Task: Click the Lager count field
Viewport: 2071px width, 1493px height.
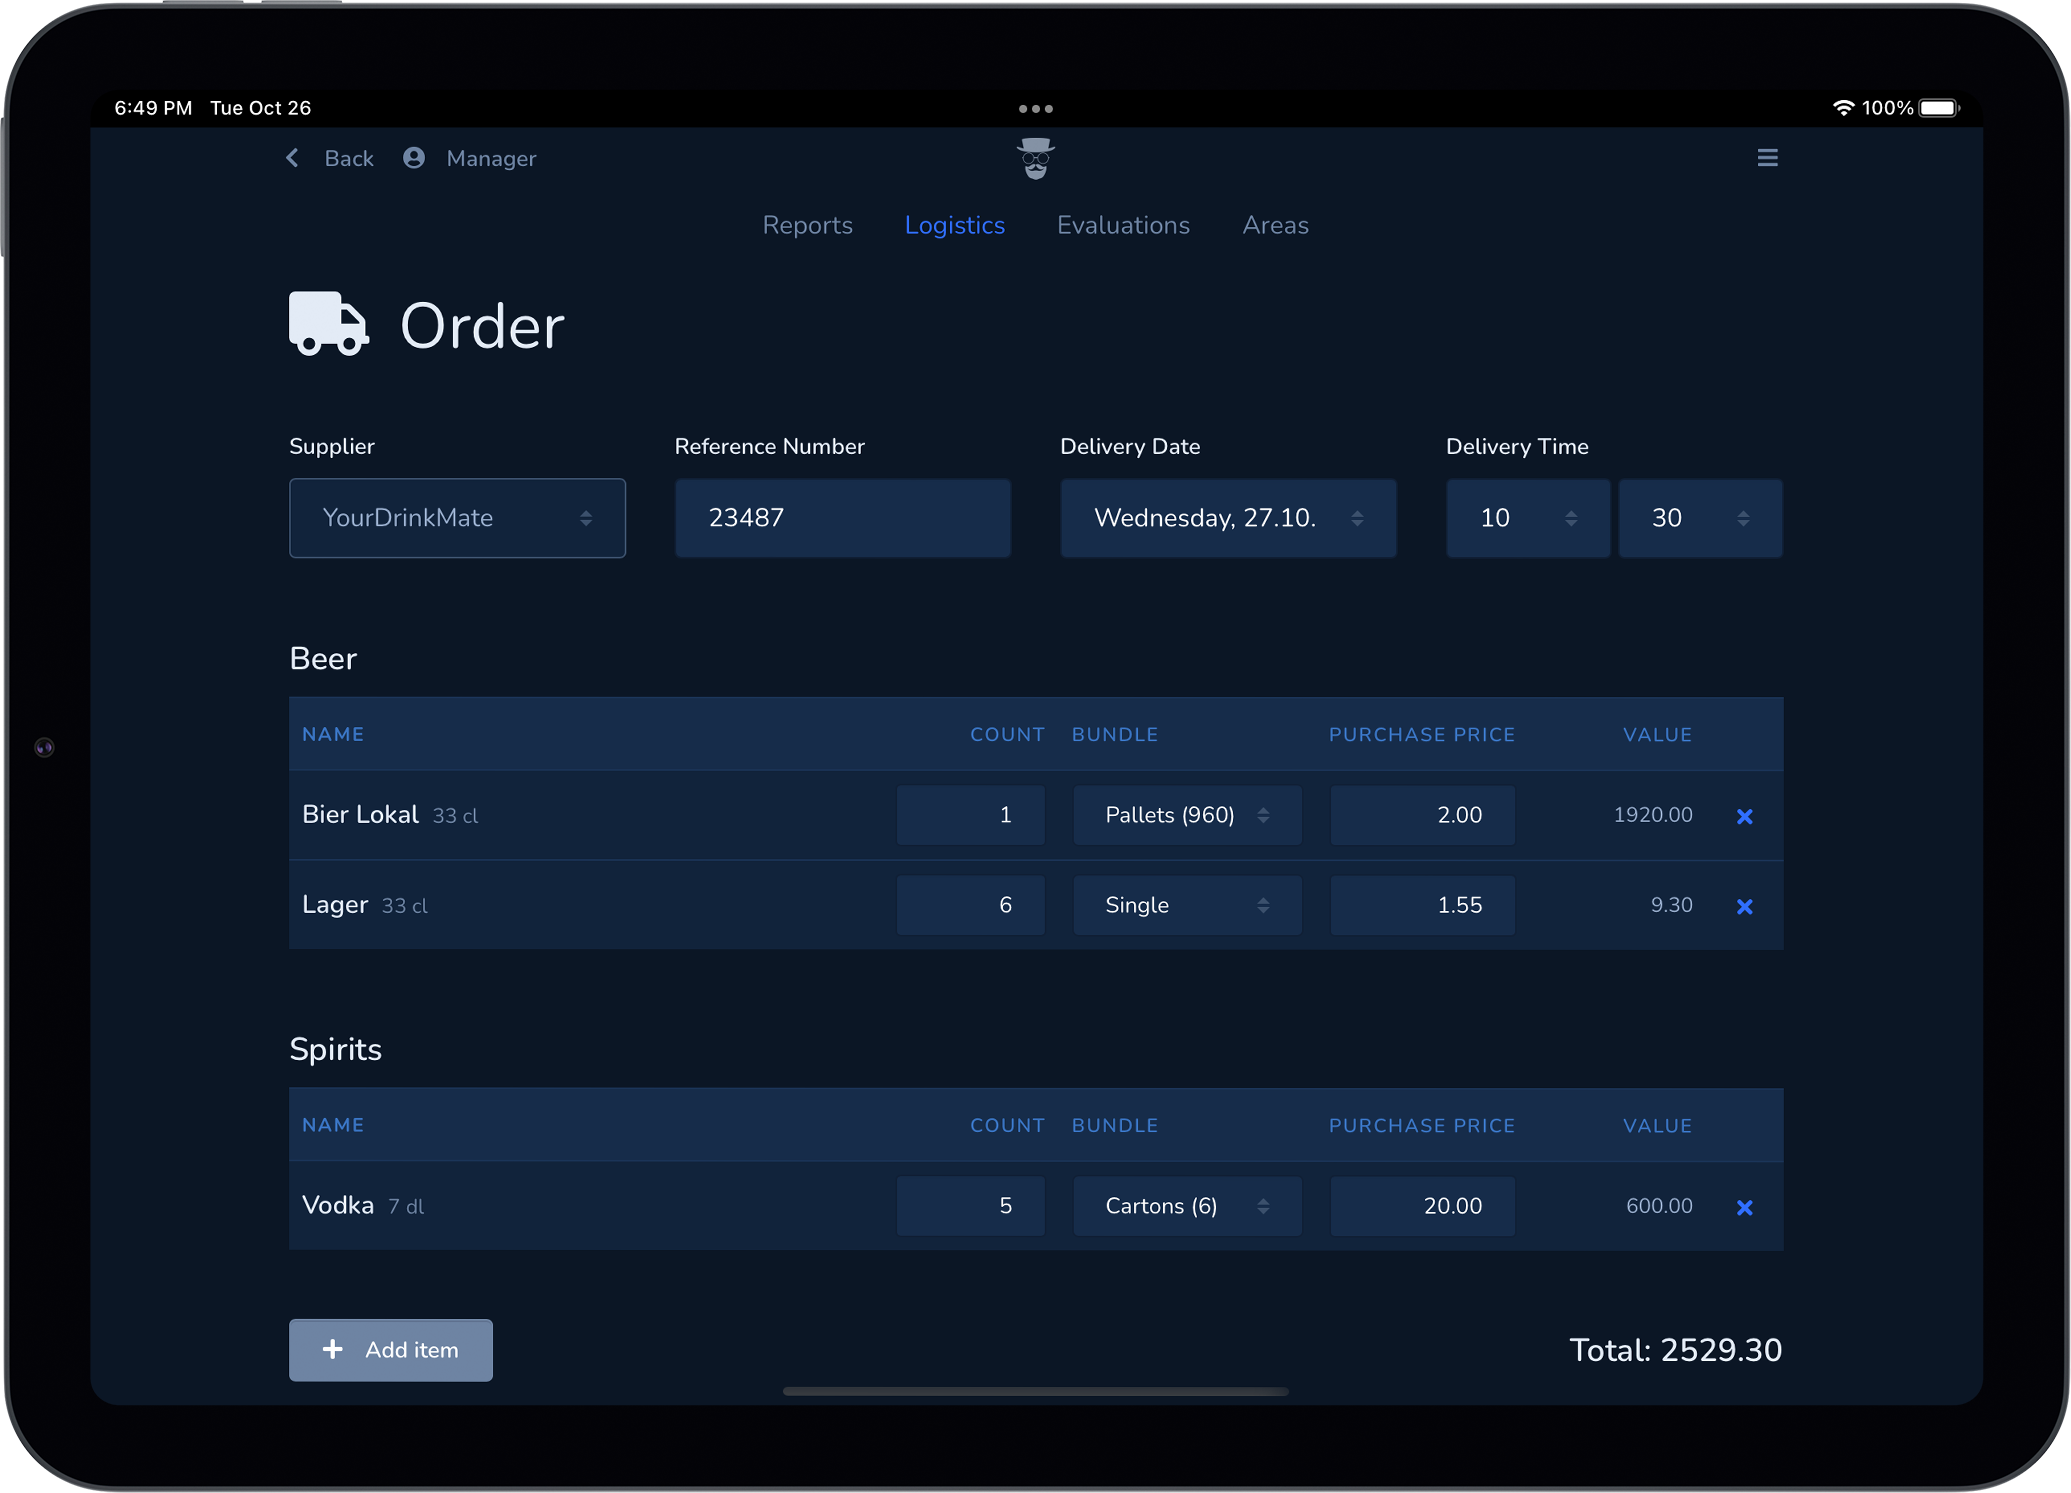Action: pos(970,905)
